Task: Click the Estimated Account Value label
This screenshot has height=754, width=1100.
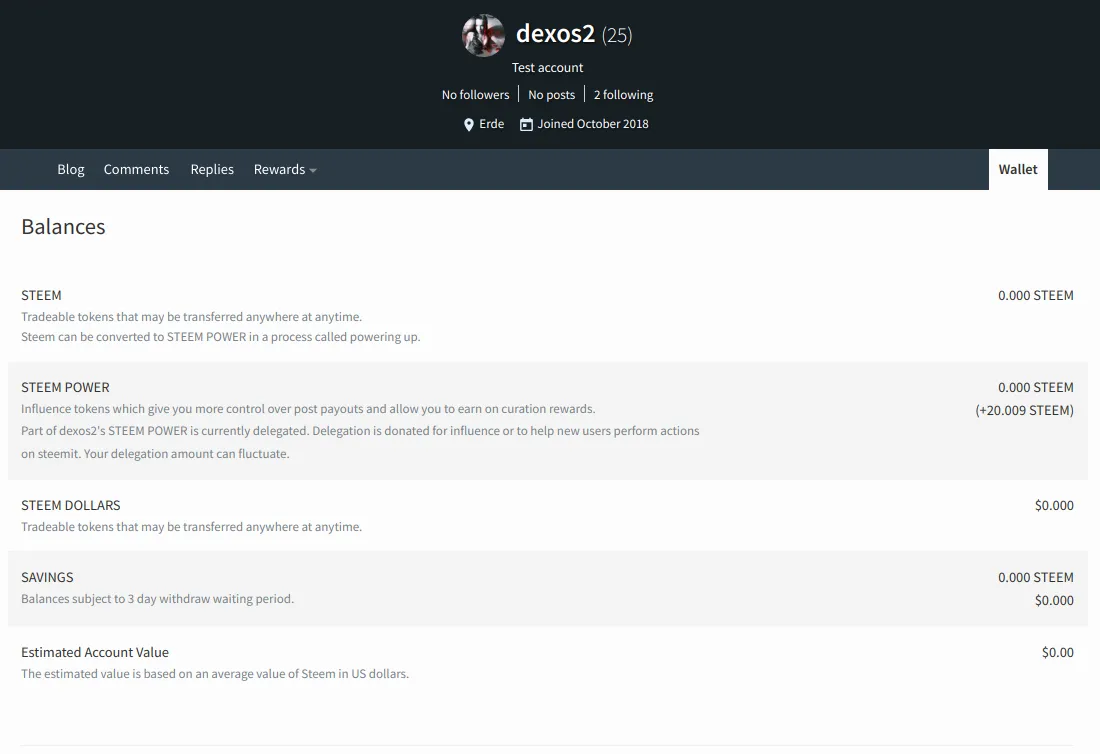Action: click(95, 652)
